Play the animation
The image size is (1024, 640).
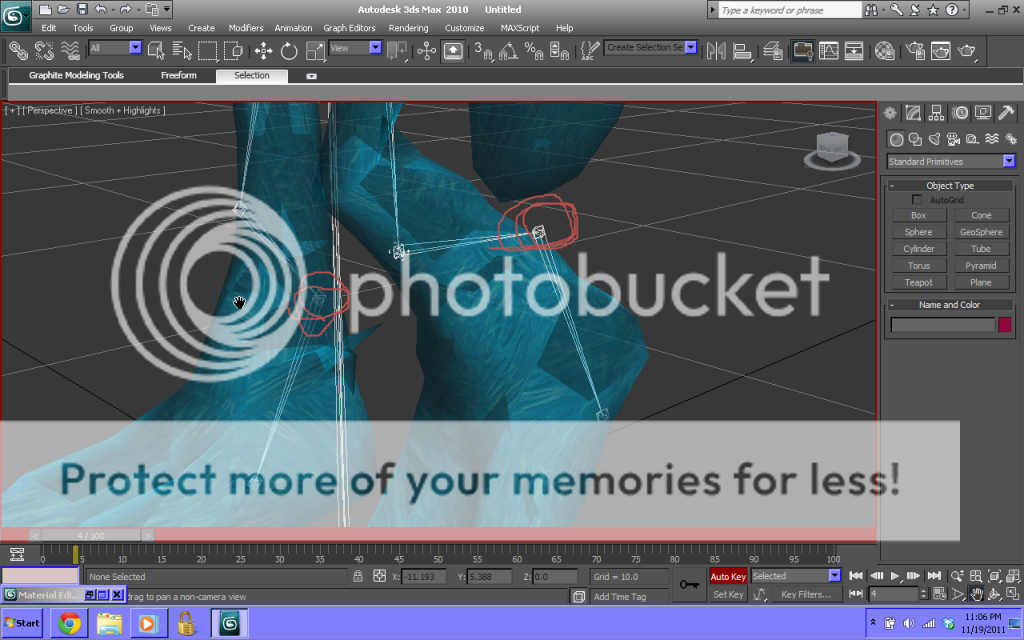[x=895, y=576]
